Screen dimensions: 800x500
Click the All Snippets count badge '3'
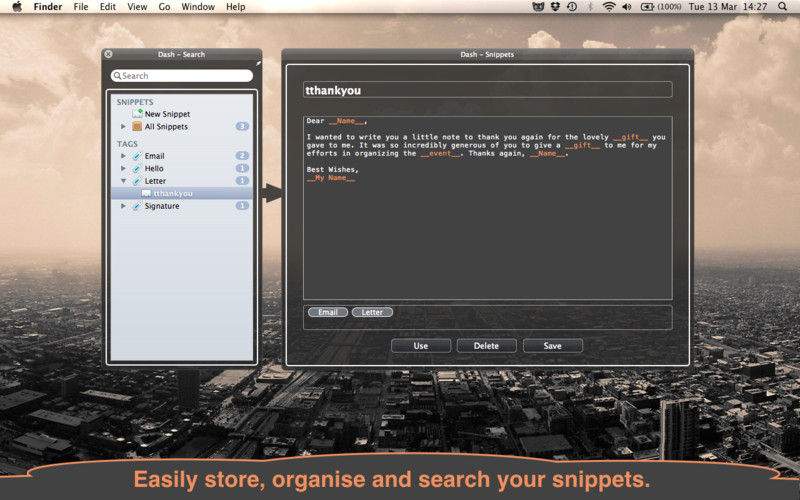[242, 126]
